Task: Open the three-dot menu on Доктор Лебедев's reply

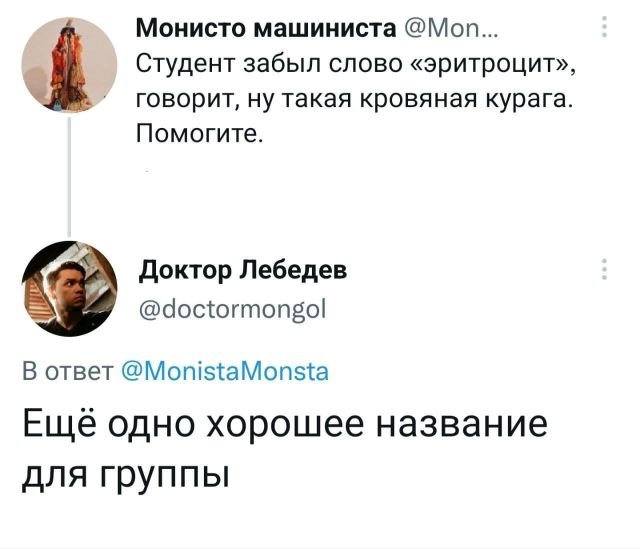Action: (x=605, y=271)
